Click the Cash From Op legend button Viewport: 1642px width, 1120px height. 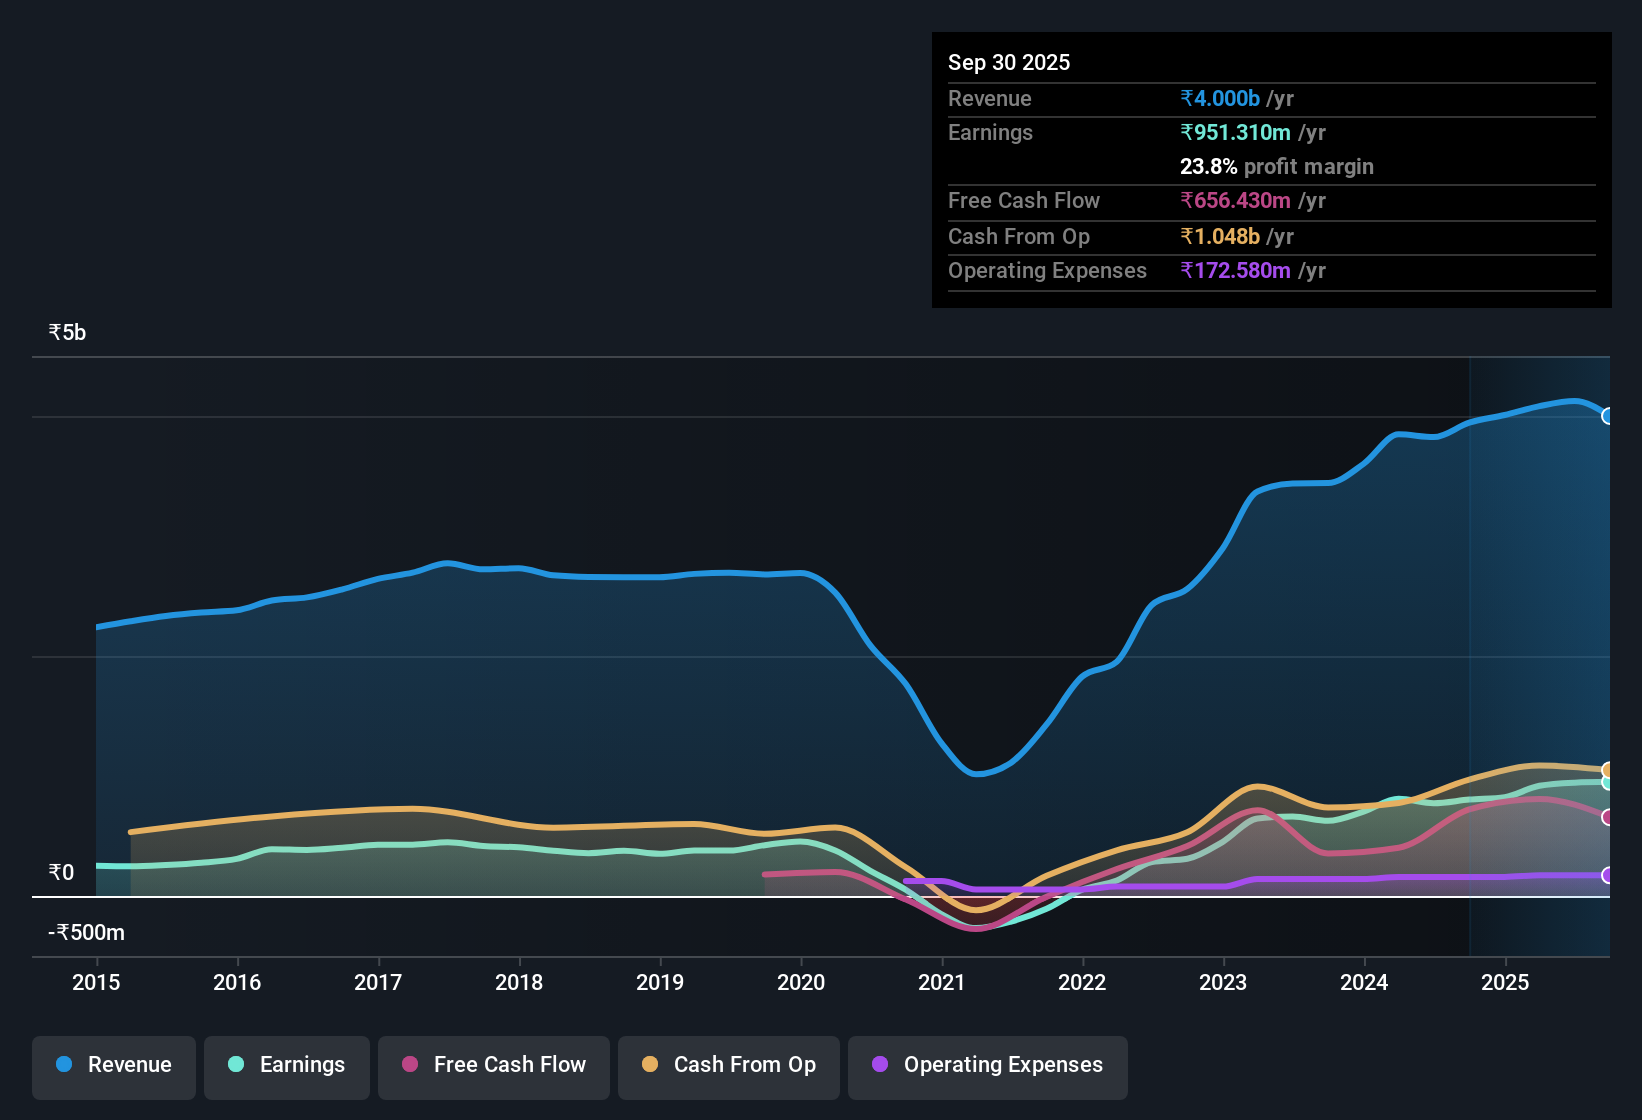(x=728, y=1065)
